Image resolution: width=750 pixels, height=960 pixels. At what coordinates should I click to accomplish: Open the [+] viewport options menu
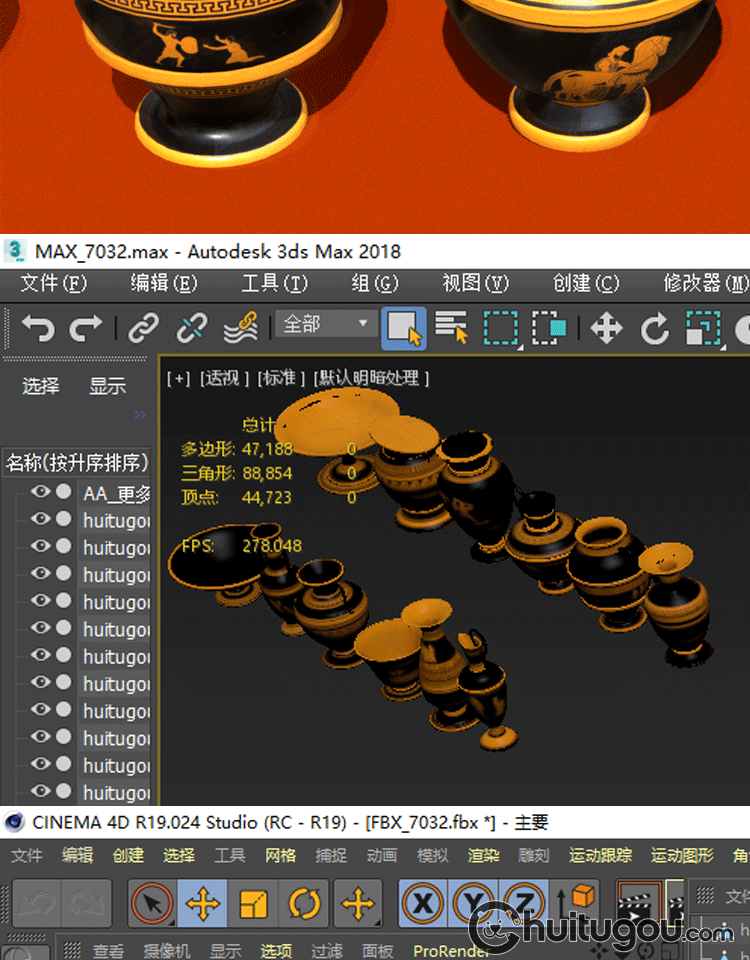click(x=179, y=378)
